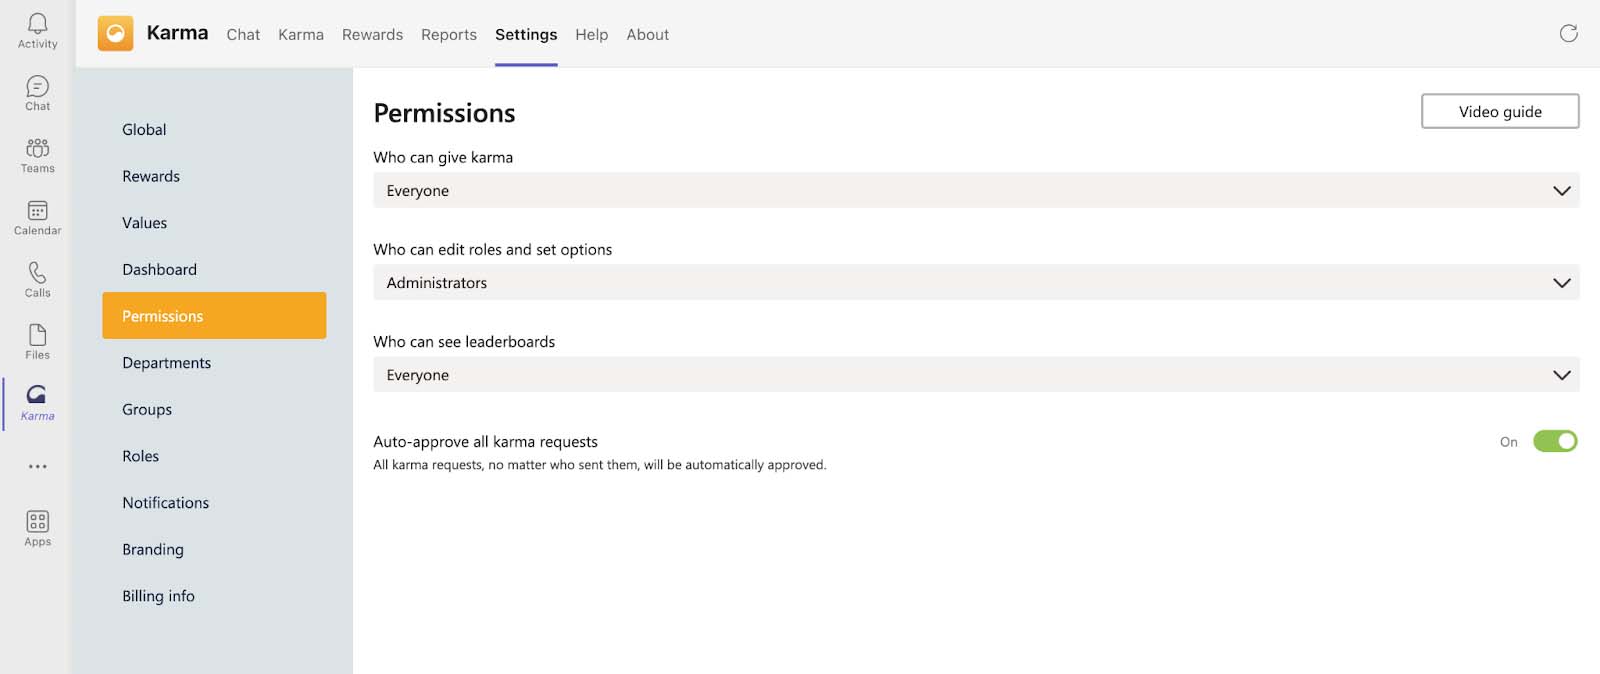Open Dashboard settings section
The height and width of the screenshot is (674, 1600).
click(x=214, y=269)
